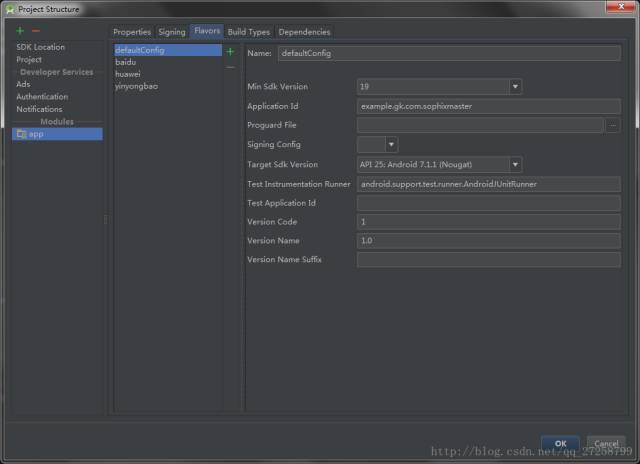Screen dimensions: 640x464
Task: Expand the Signing Config dropdown
Action: coord(391,144)
